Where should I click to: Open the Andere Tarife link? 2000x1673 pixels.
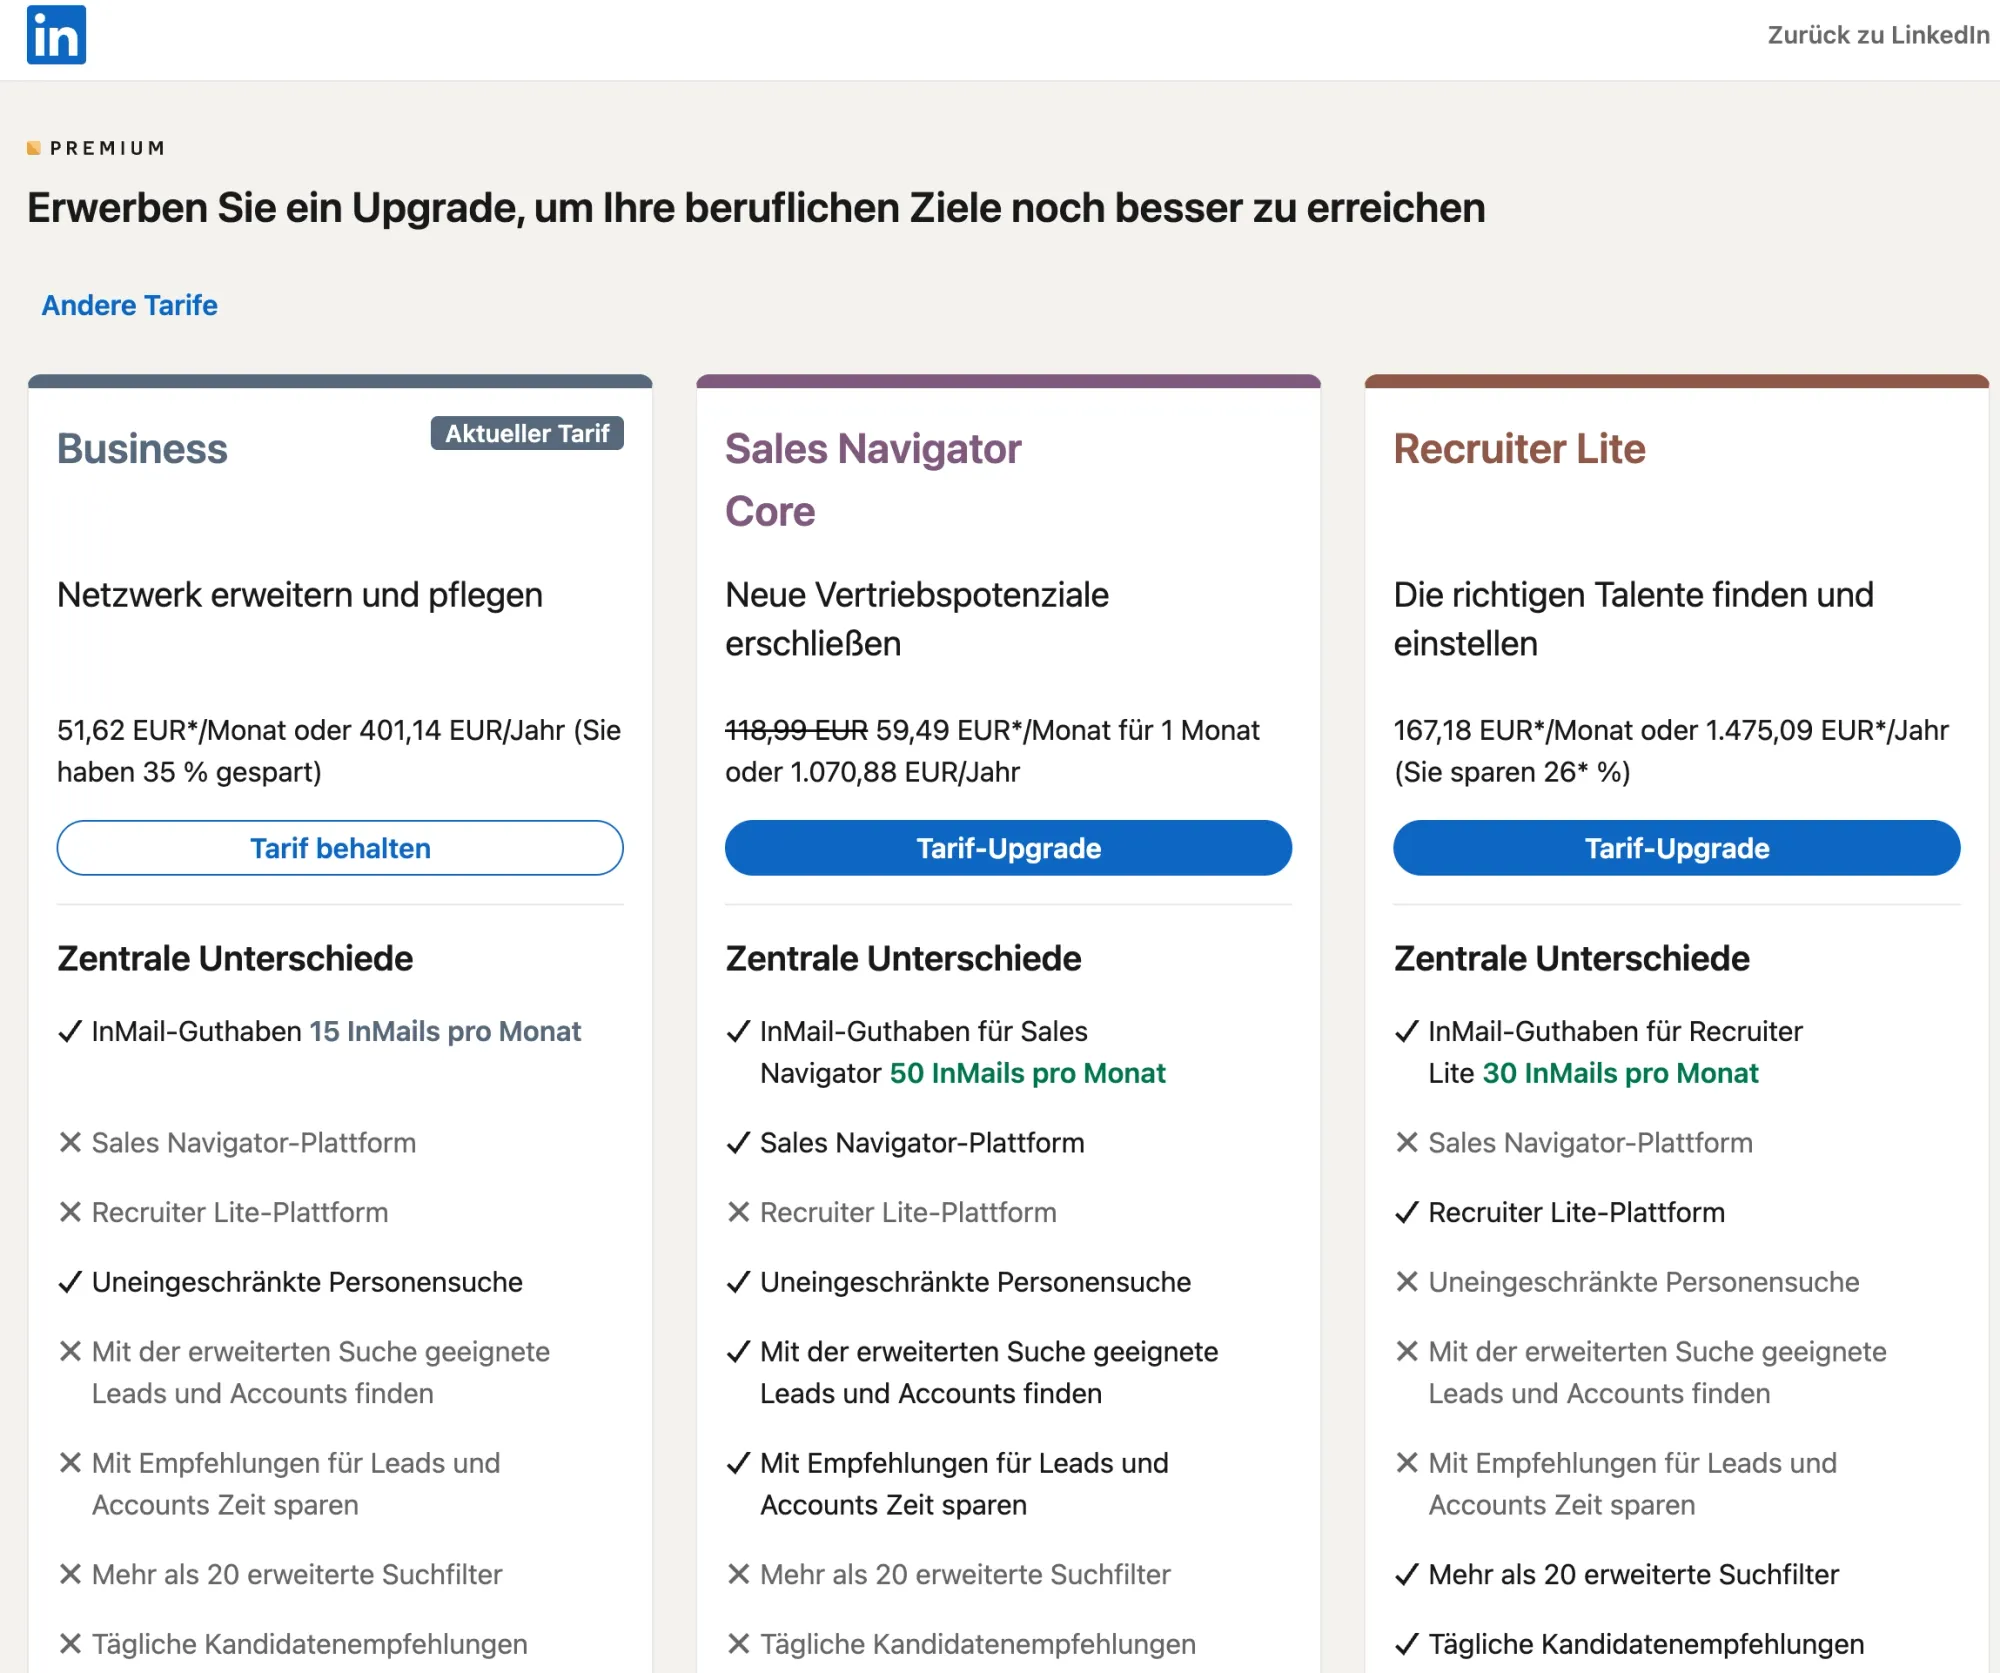pyautogui.click(x=129, y=305)
